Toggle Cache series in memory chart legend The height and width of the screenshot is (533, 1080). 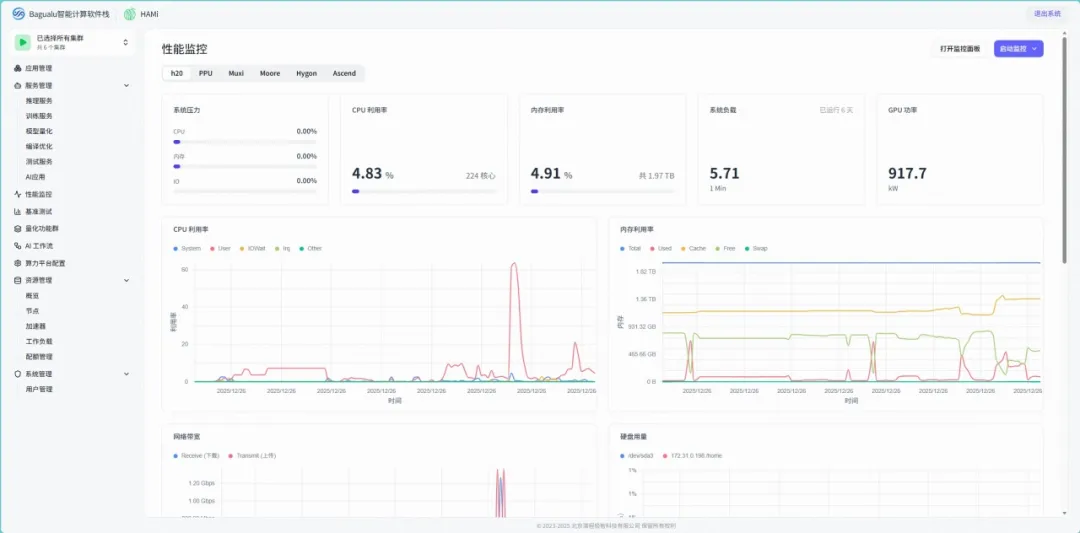(692, 248)
